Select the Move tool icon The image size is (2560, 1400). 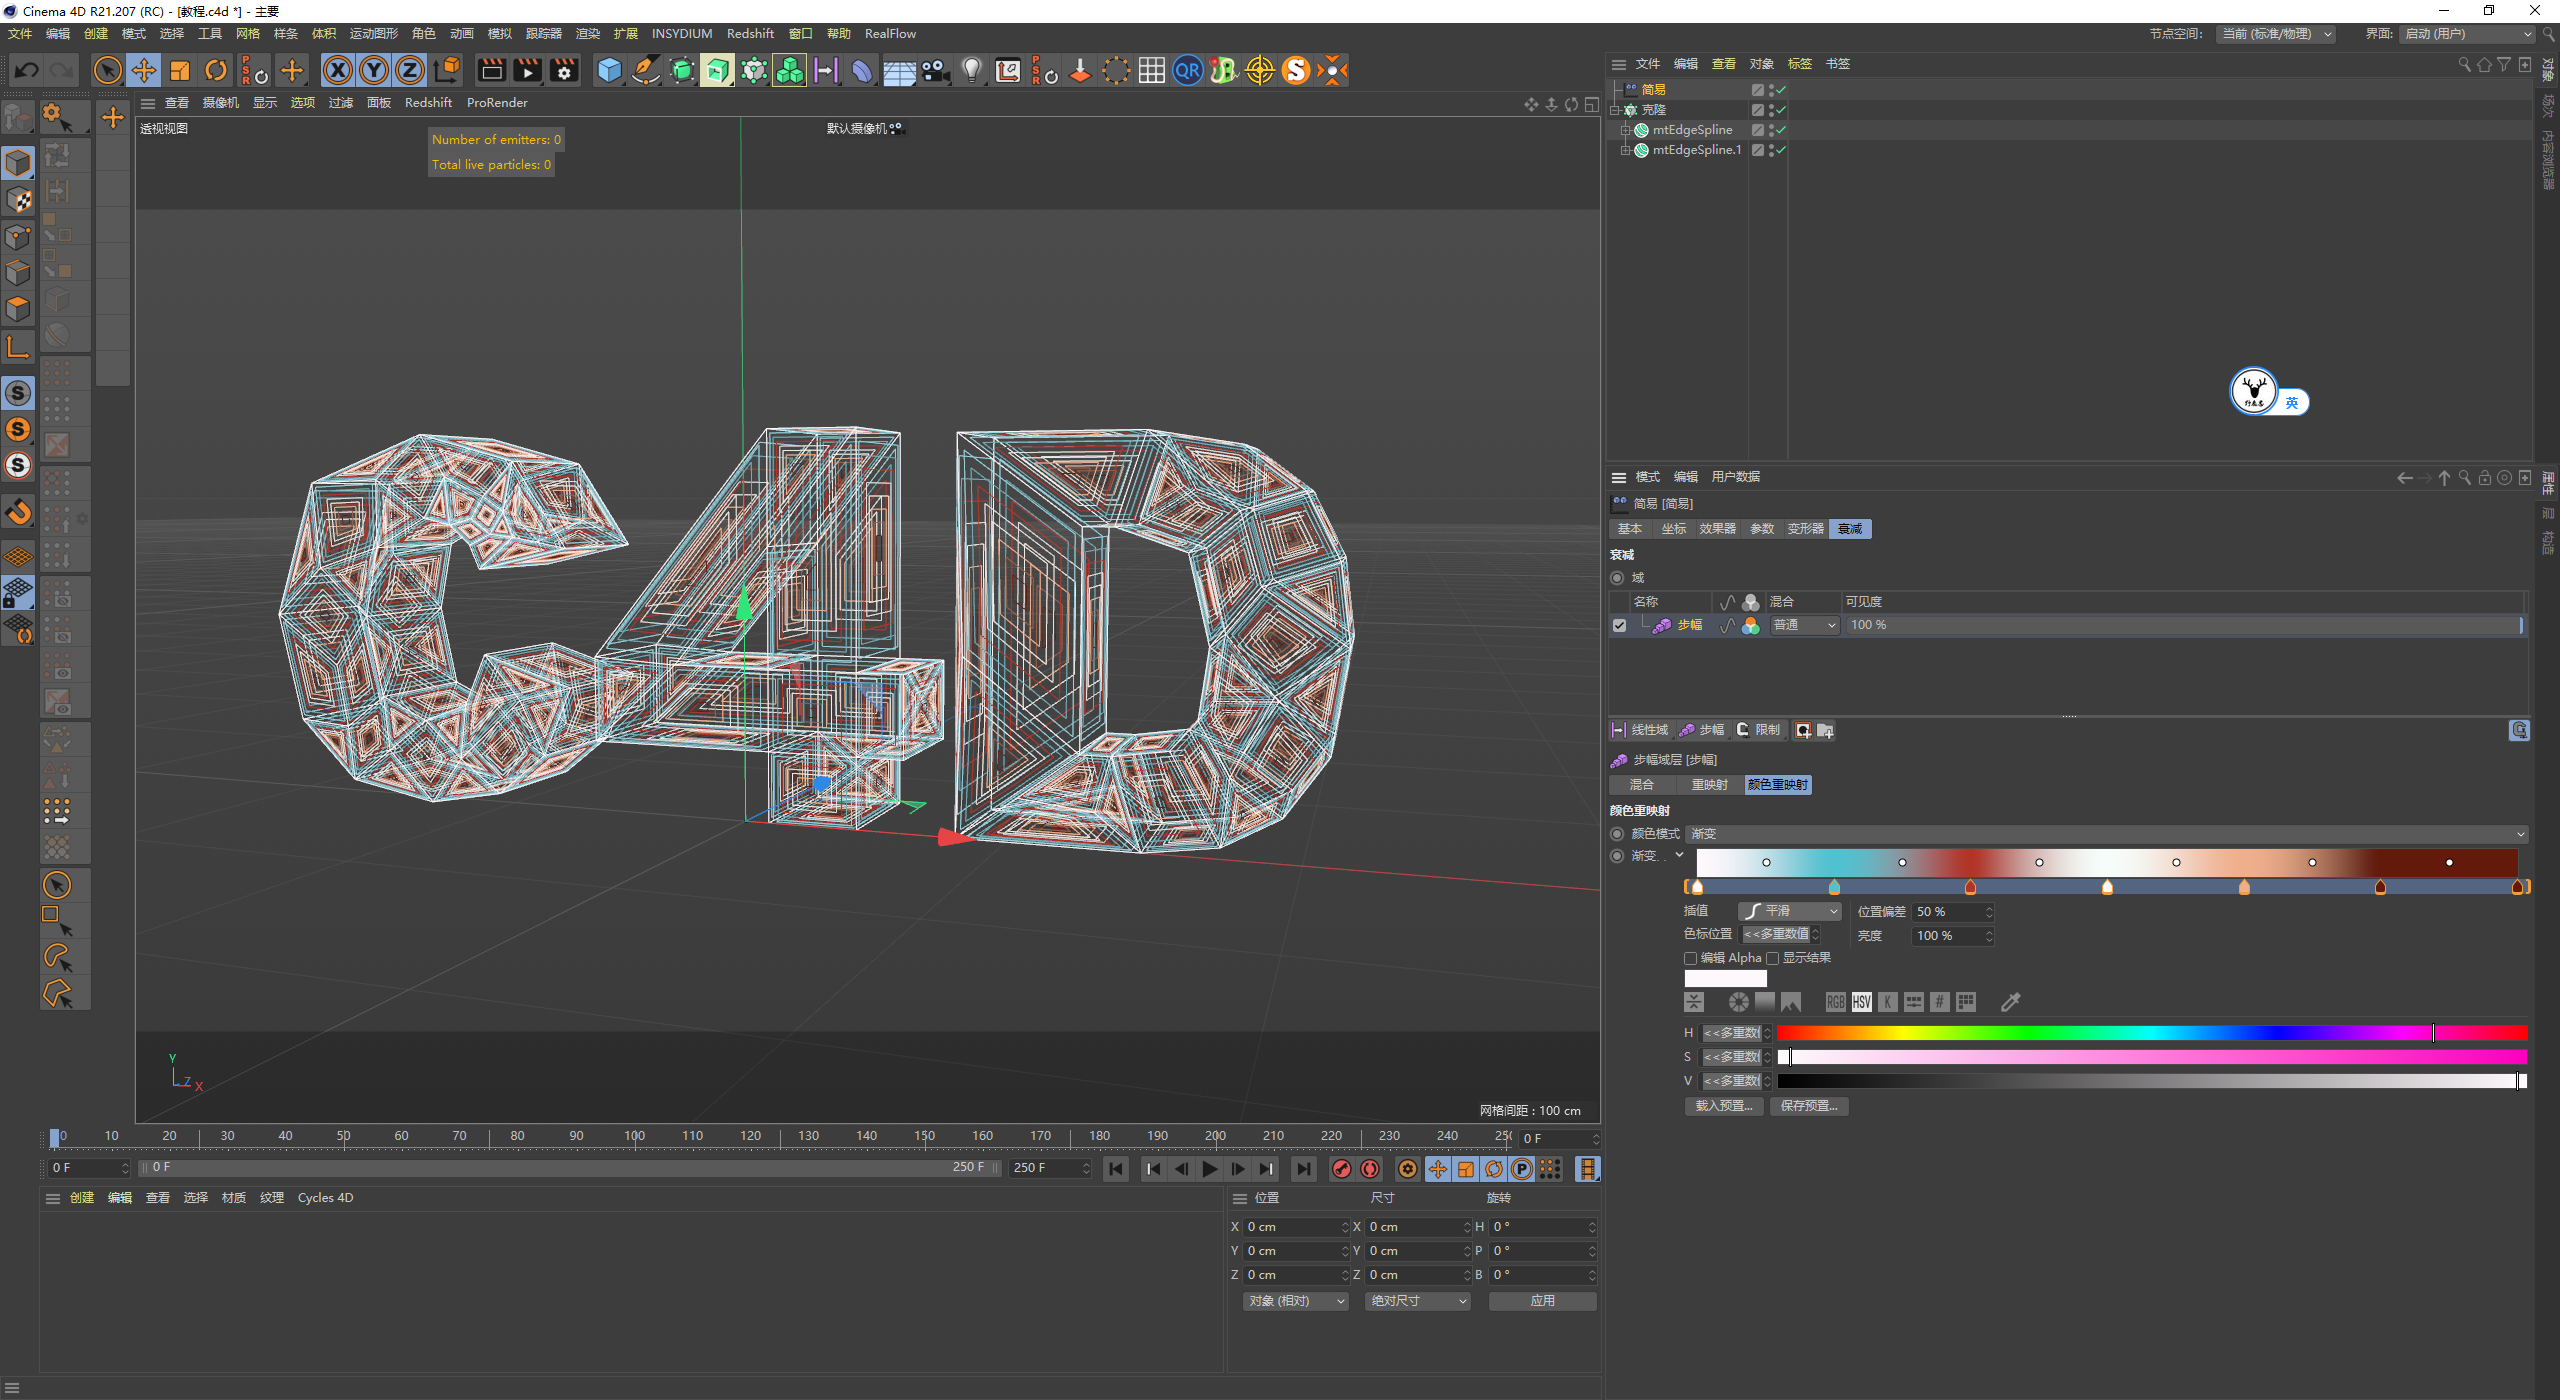click(x=144, y=70)
